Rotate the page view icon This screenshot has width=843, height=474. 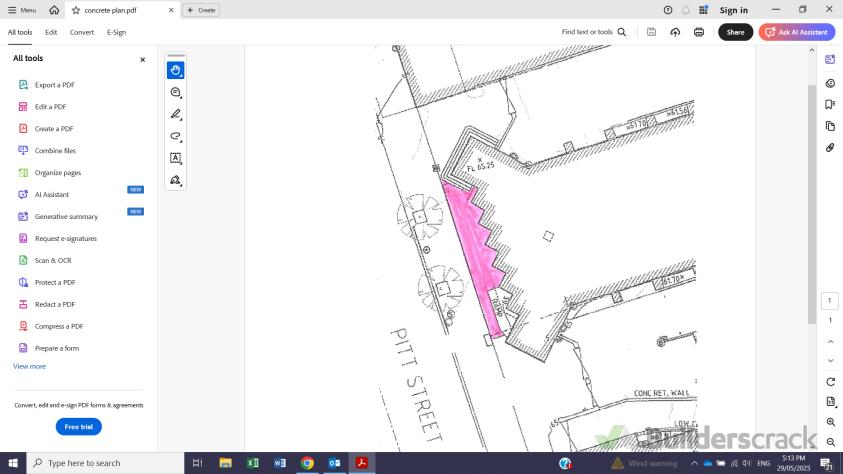[x=830, y=382]
